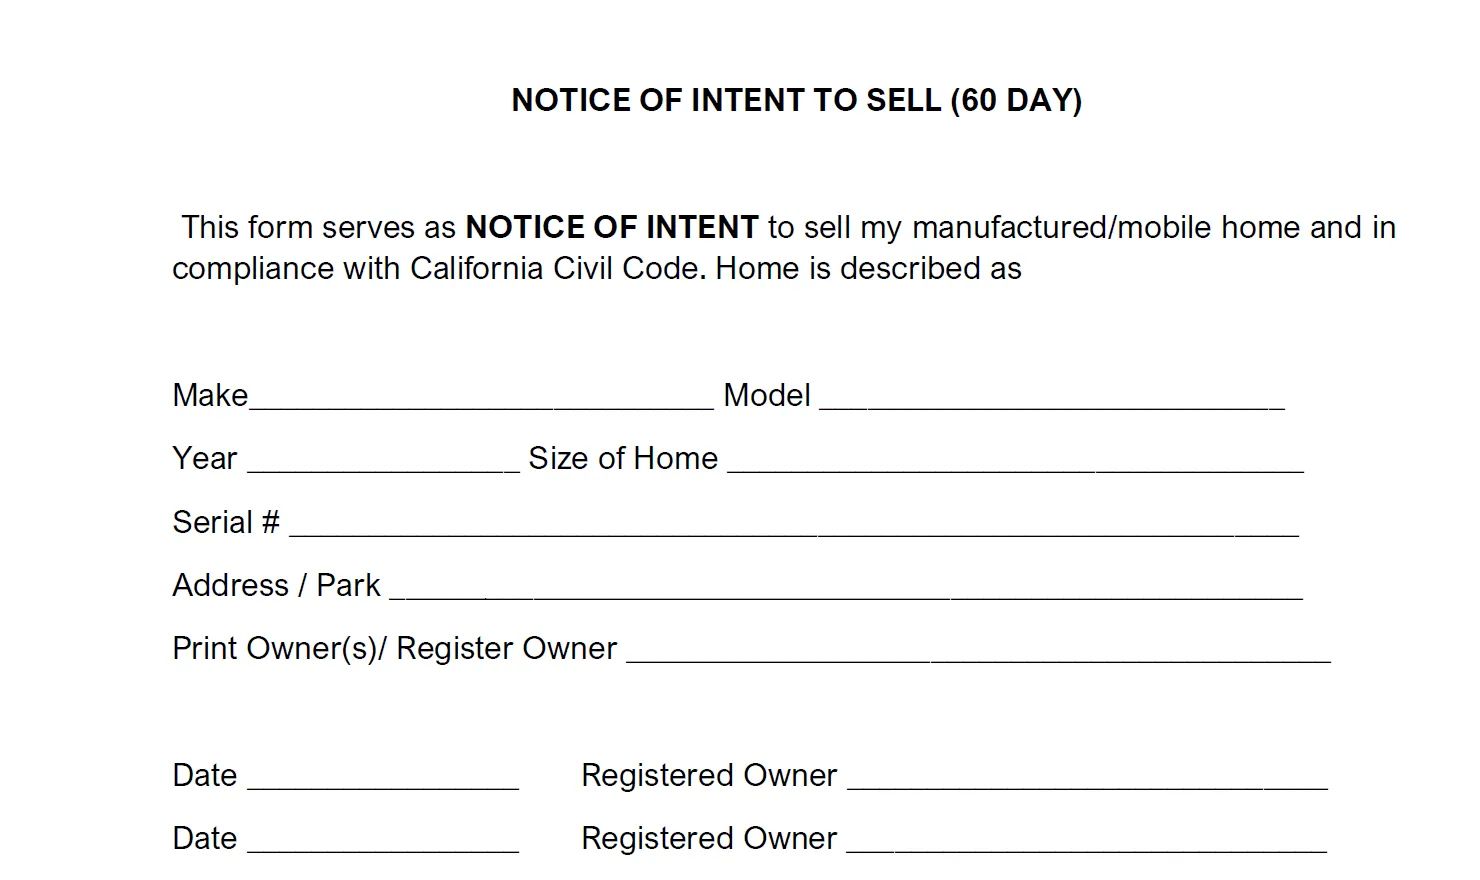1480x880 pixels.
Task: Click the "California Civil Code" text
Action: coord(552,269)
